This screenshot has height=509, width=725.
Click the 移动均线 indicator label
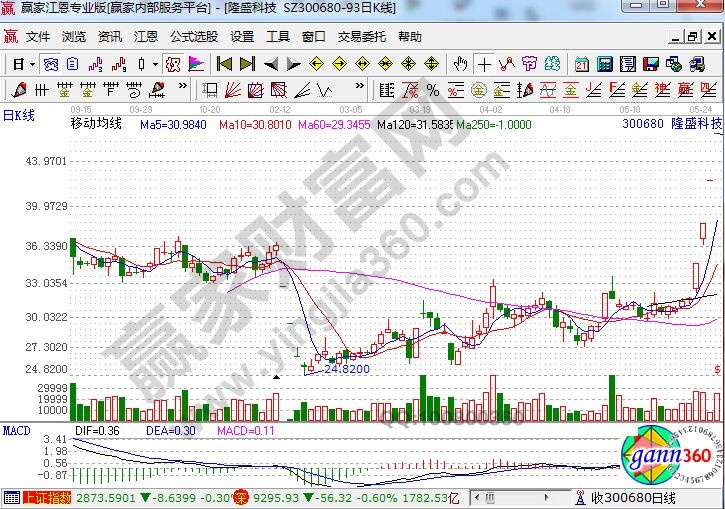coord(95,124)
